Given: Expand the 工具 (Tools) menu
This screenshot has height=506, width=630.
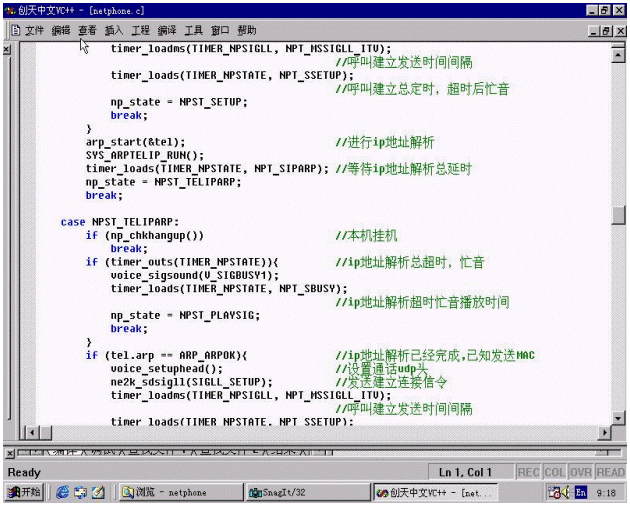Looking at the screenshot, I should (194, 31).
